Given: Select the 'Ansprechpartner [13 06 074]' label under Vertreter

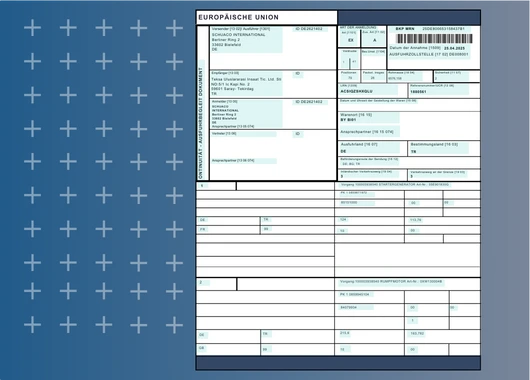Looking at the screenshot, I should pos(233,161).
